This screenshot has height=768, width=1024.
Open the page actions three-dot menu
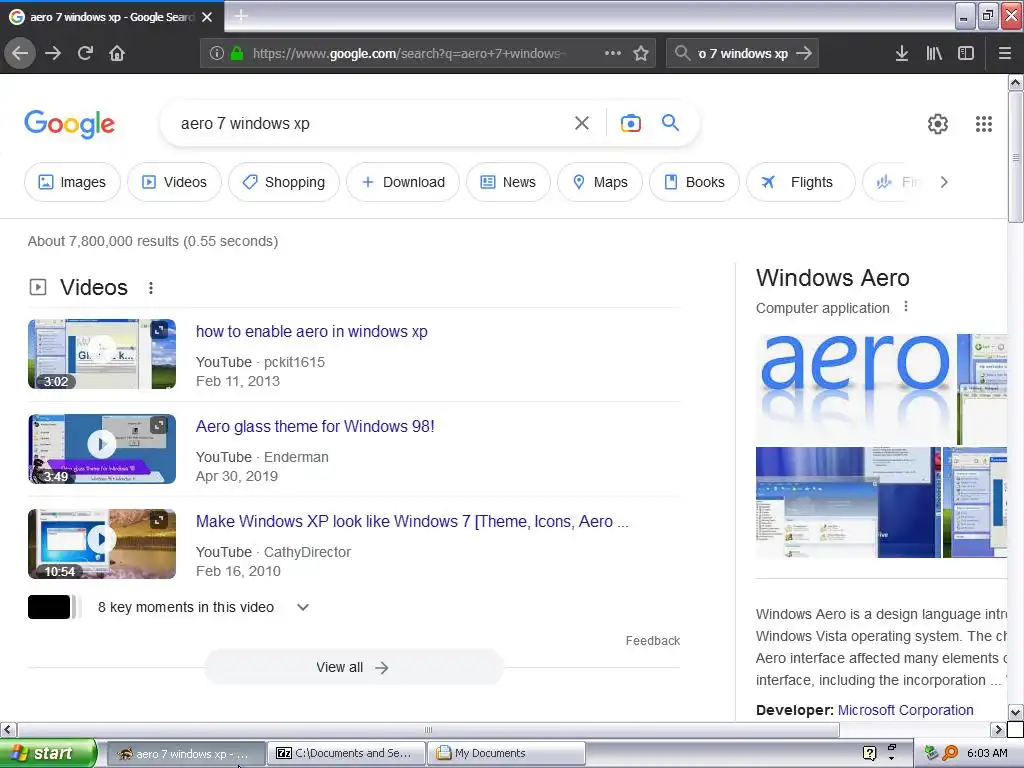coord(613,53)
